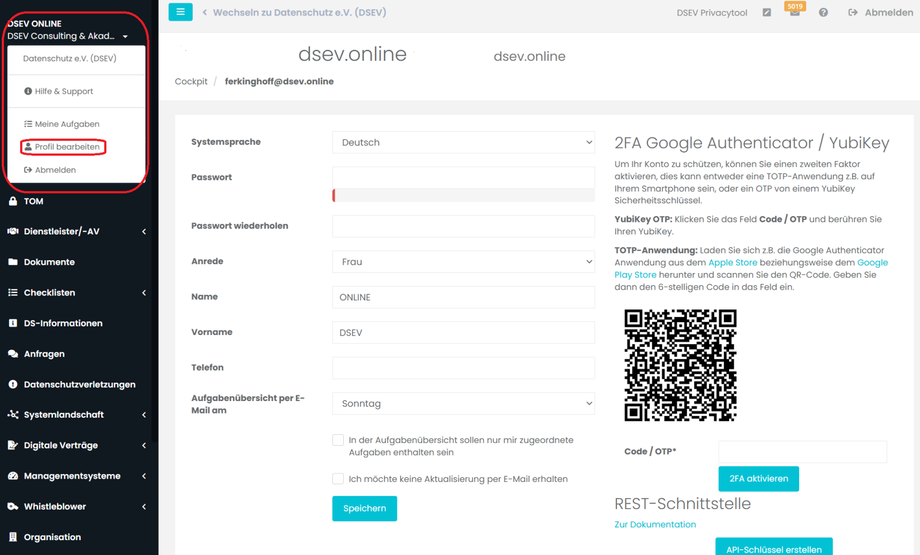Open the notifications envelope icon with badge

click(x=794, y=13)
